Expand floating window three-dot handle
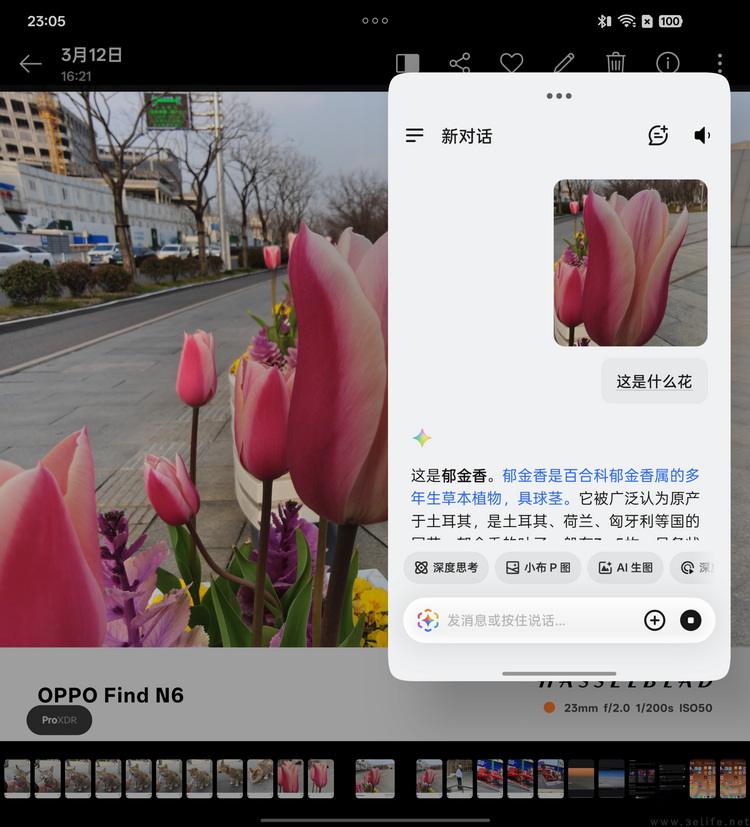This screenshot has height=827, width=750. coord(559,96)
